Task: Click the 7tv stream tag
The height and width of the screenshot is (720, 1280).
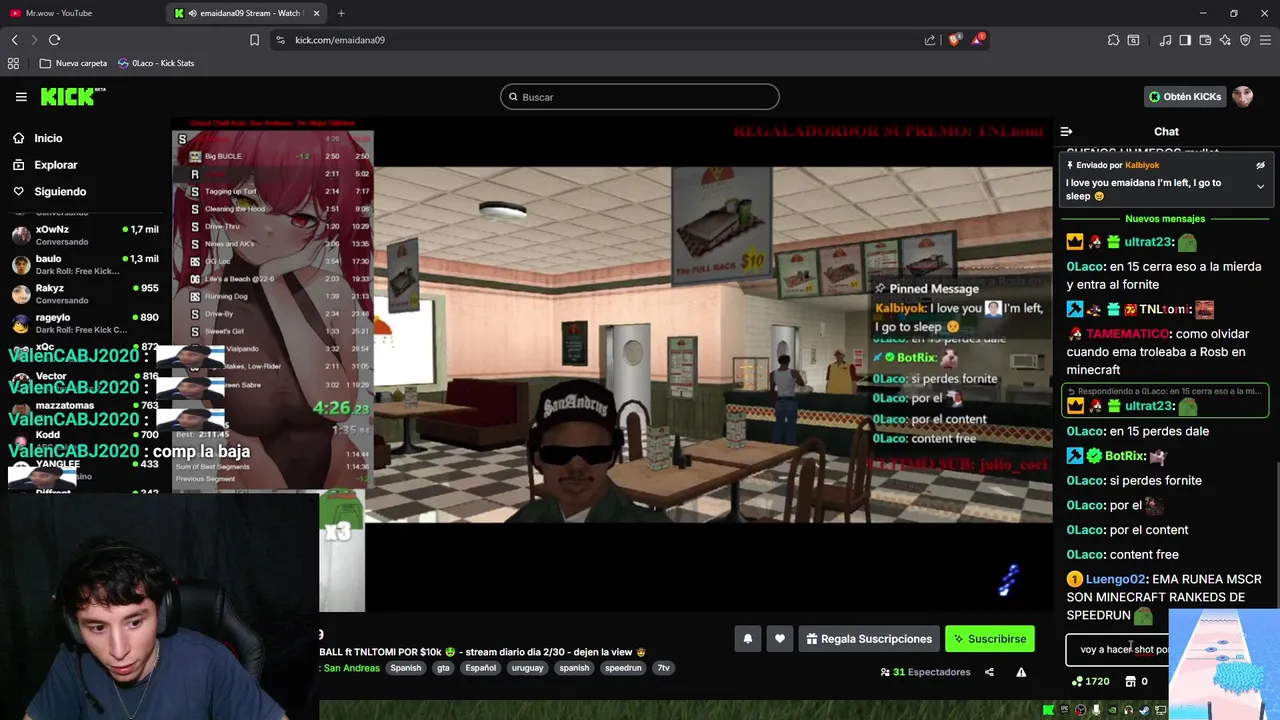Action: (x=663, y=668)
